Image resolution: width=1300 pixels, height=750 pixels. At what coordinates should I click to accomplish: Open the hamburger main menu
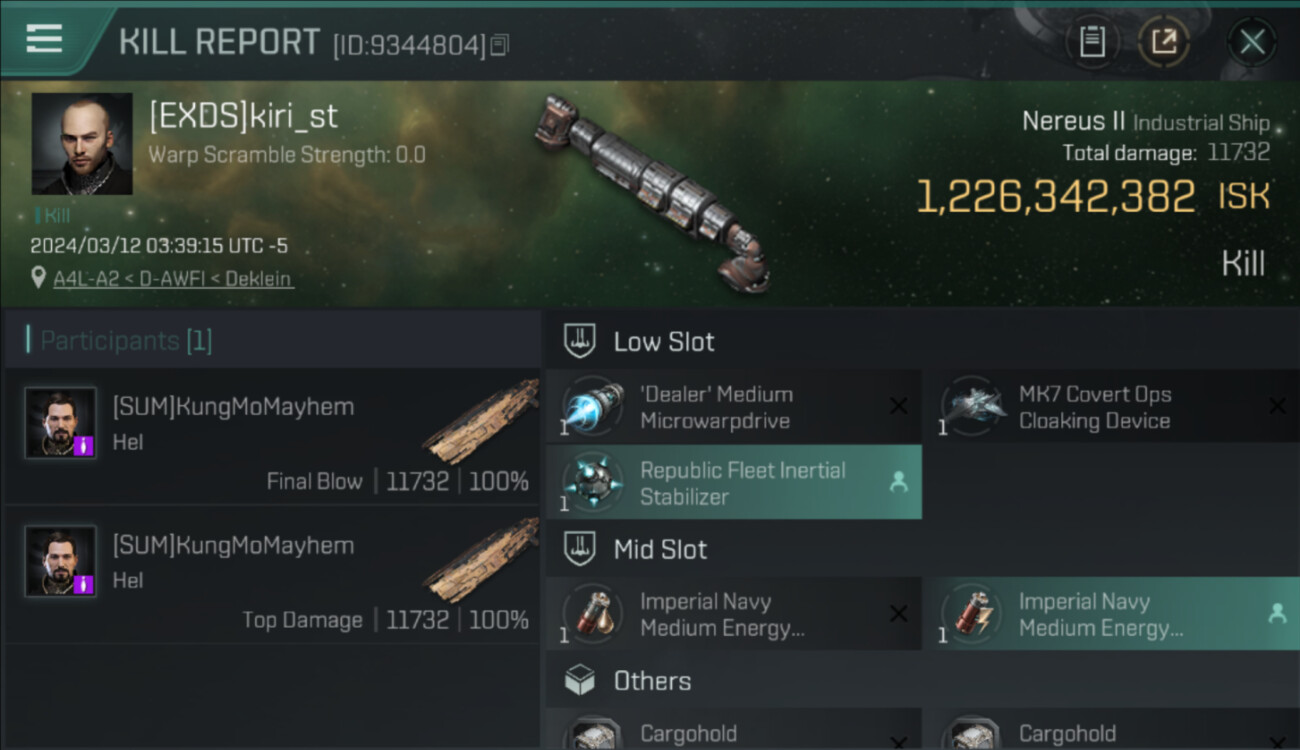click(44, 40)
